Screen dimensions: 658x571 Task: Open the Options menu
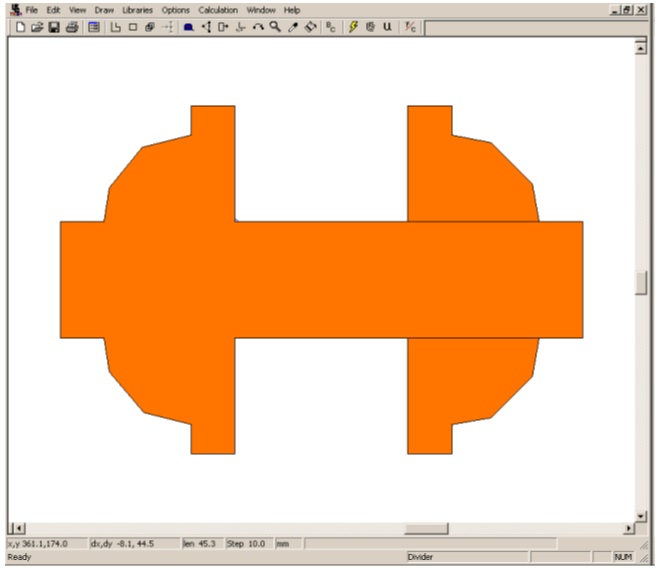[175, 9]
